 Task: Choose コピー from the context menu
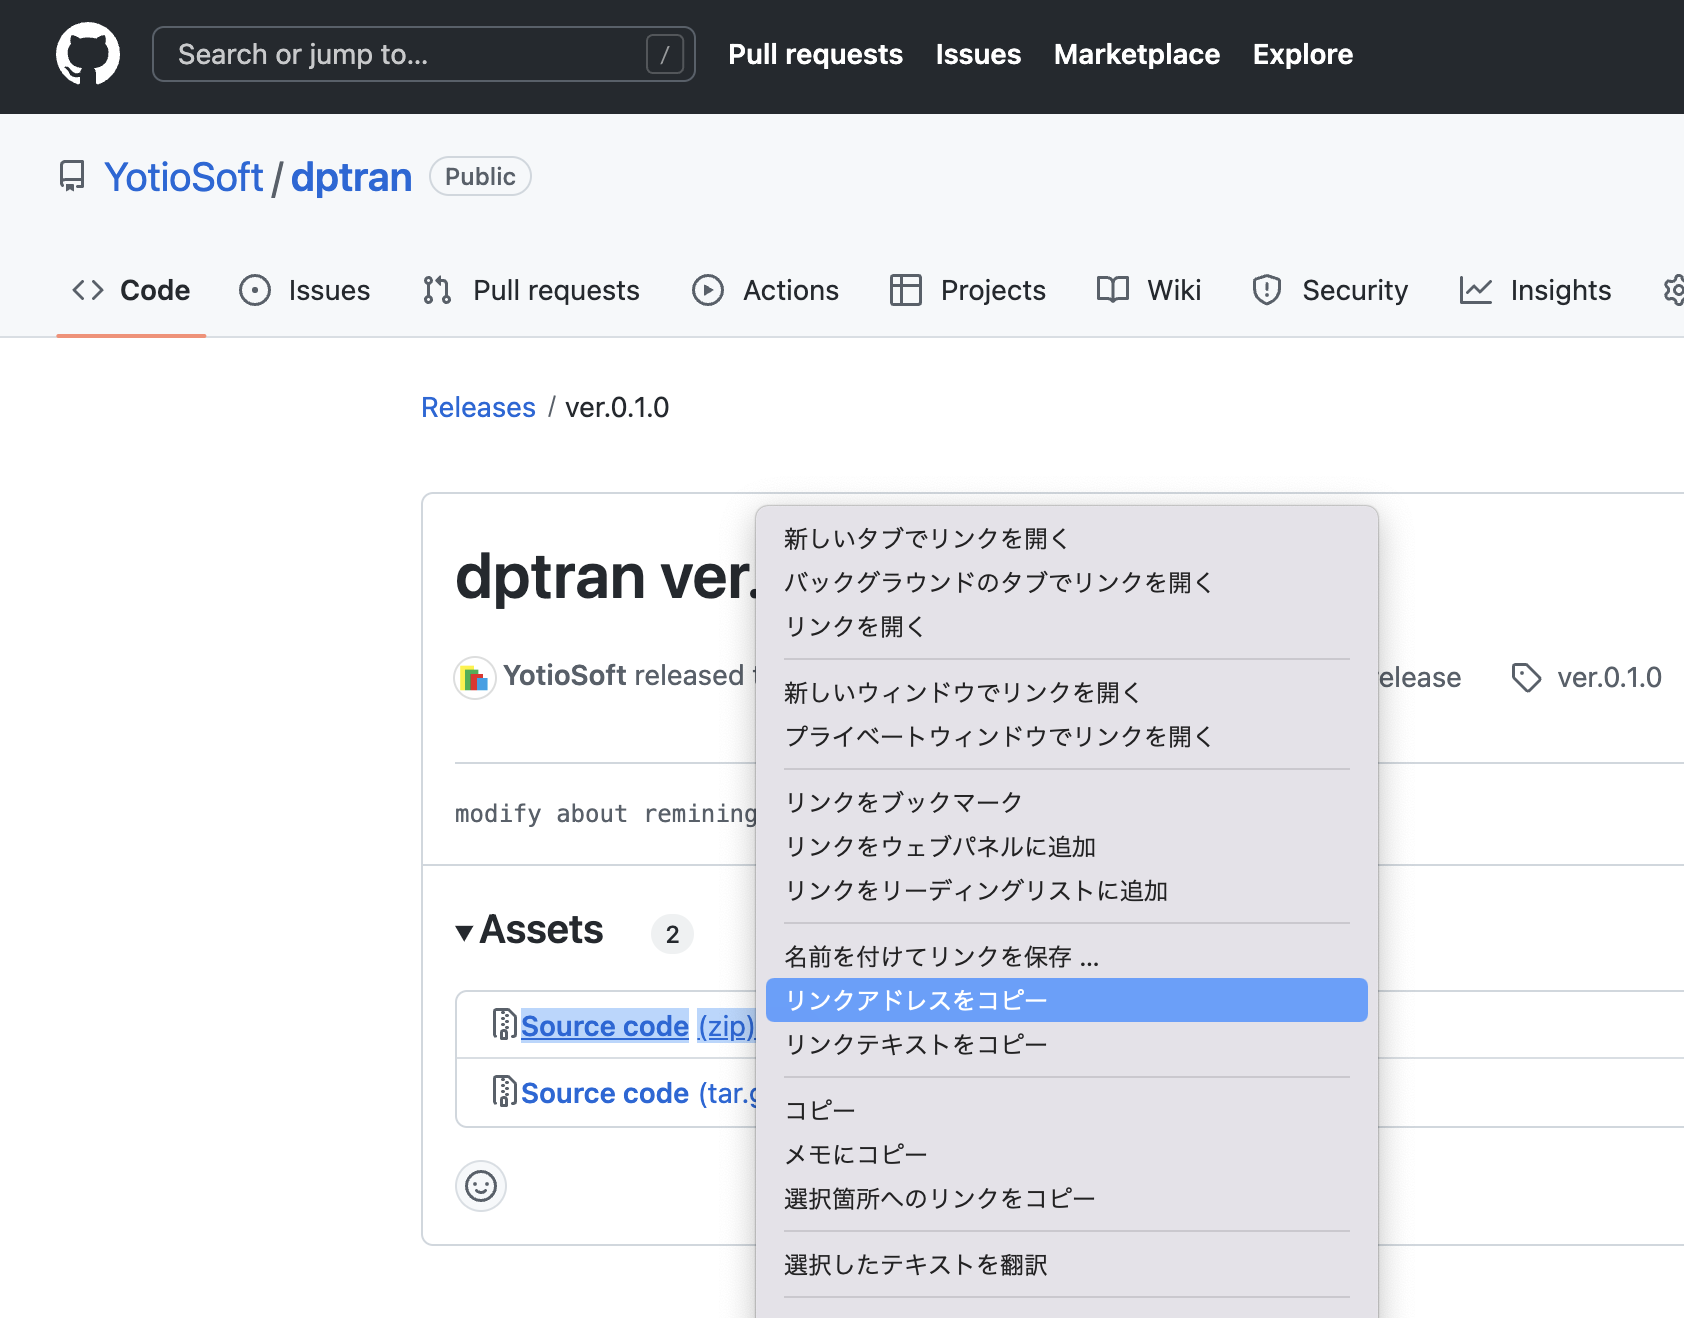click(1067, 1111)
